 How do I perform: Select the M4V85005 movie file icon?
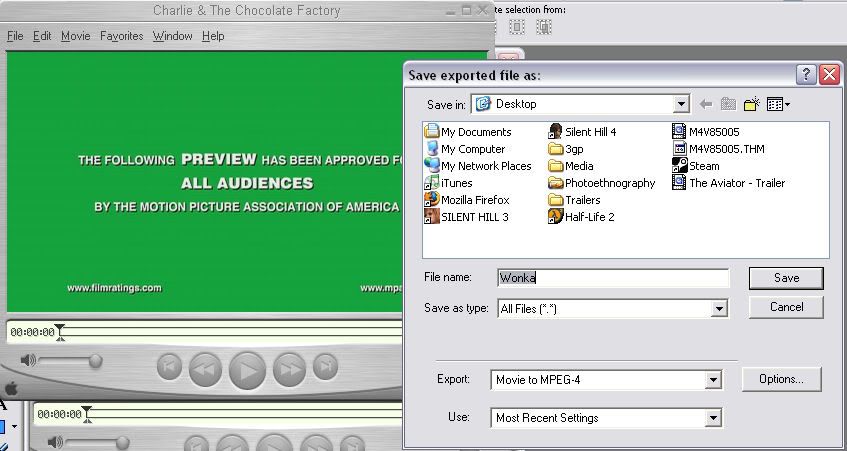(x=679, y=132)
